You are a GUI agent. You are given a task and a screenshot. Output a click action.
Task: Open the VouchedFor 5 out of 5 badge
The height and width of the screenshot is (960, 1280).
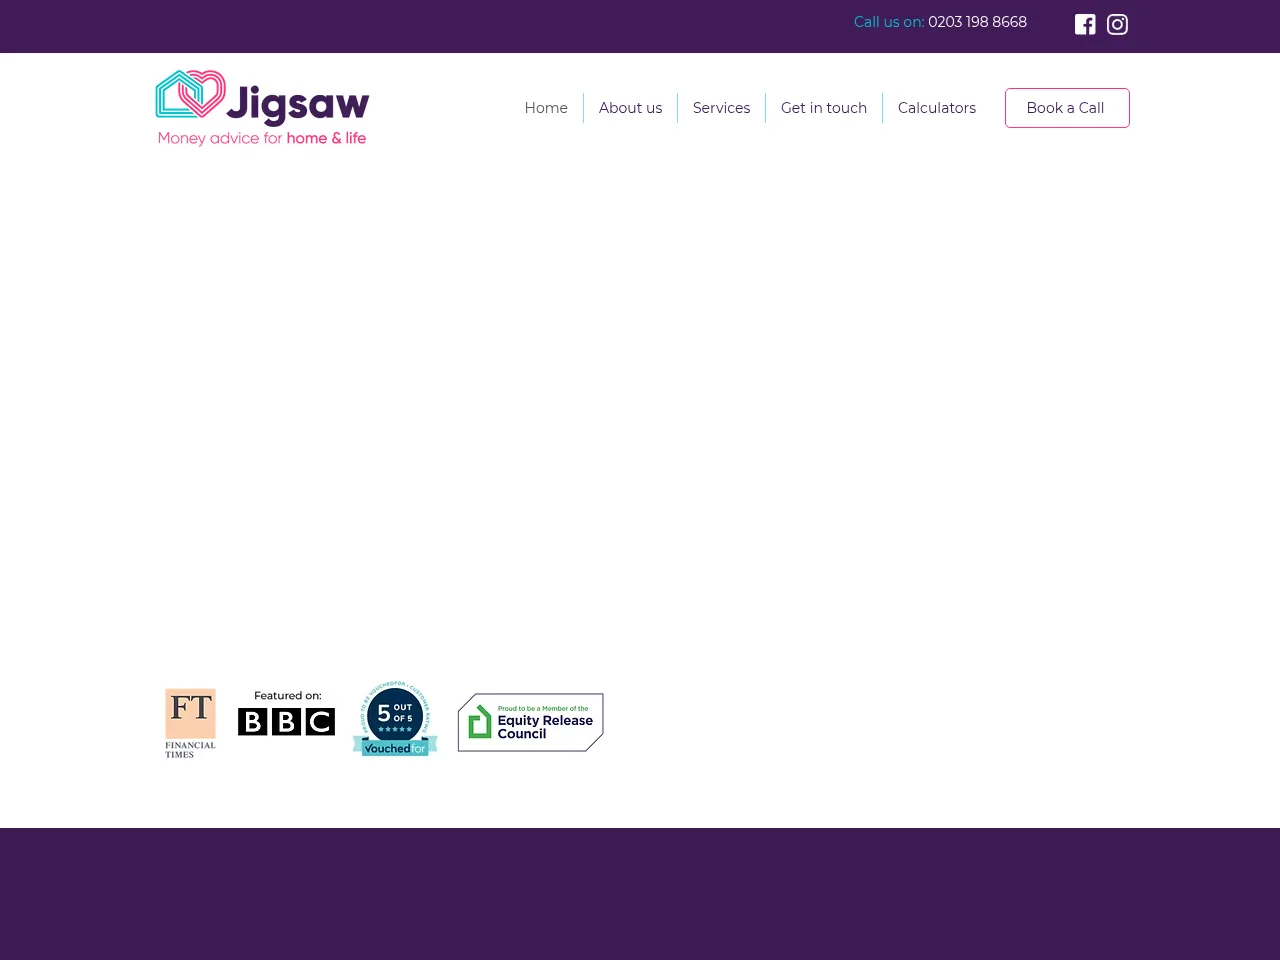click(394, 716)
